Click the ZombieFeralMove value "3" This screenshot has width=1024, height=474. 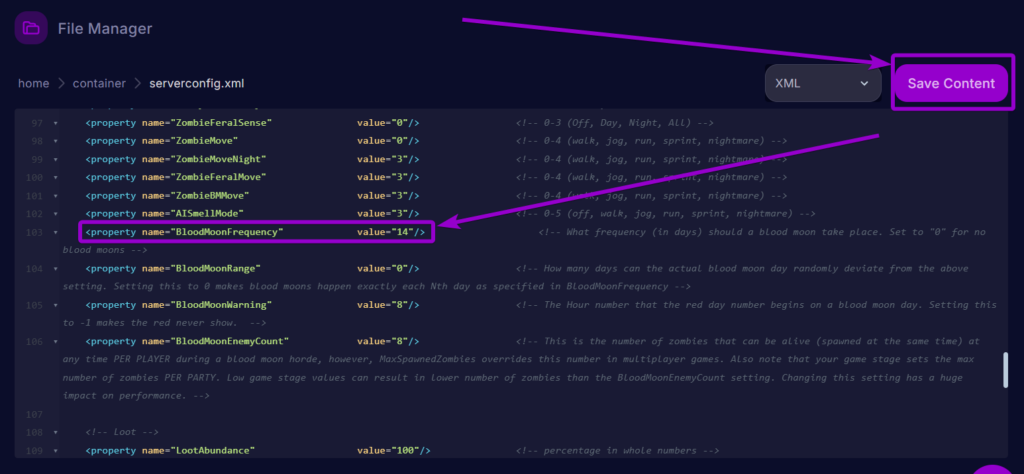(x=400, y=178)
